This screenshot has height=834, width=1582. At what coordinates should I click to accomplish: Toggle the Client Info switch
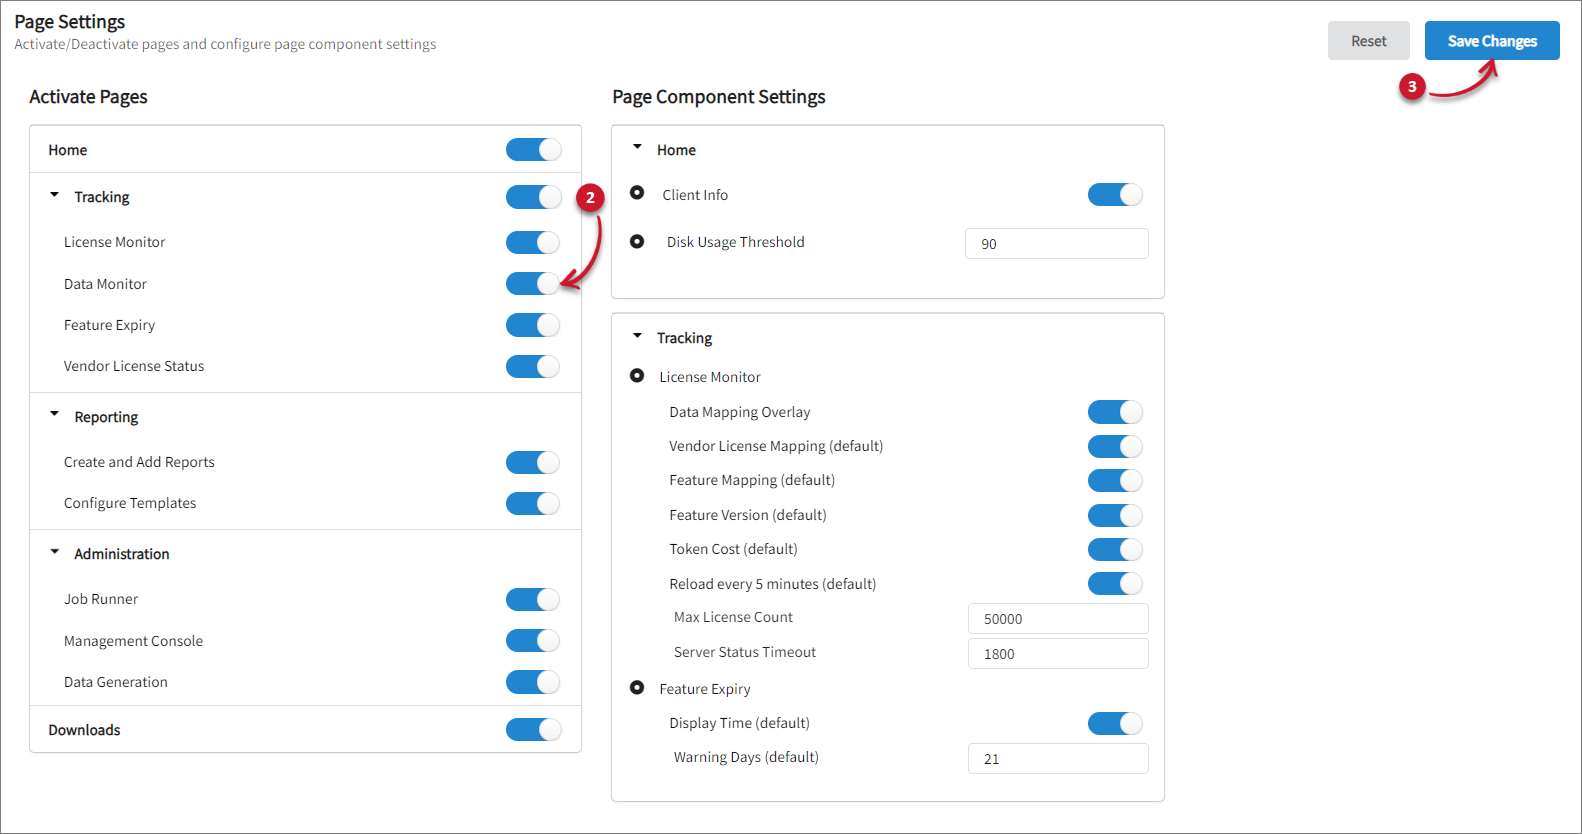pyautogui.click(x=1115, y=195)
